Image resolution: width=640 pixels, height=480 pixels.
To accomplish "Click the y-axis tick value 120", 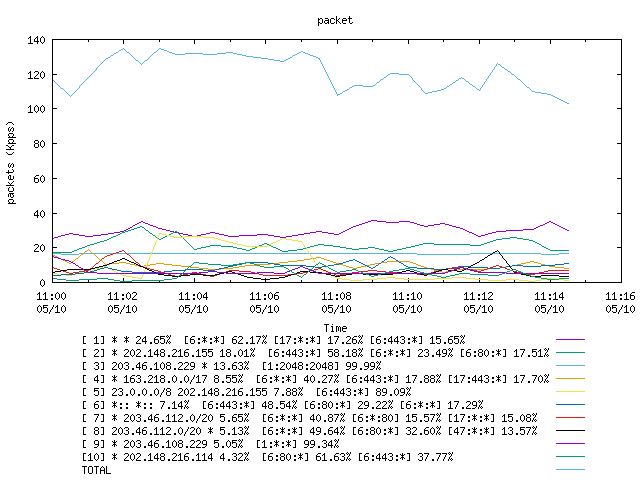I will click(36, 75).
